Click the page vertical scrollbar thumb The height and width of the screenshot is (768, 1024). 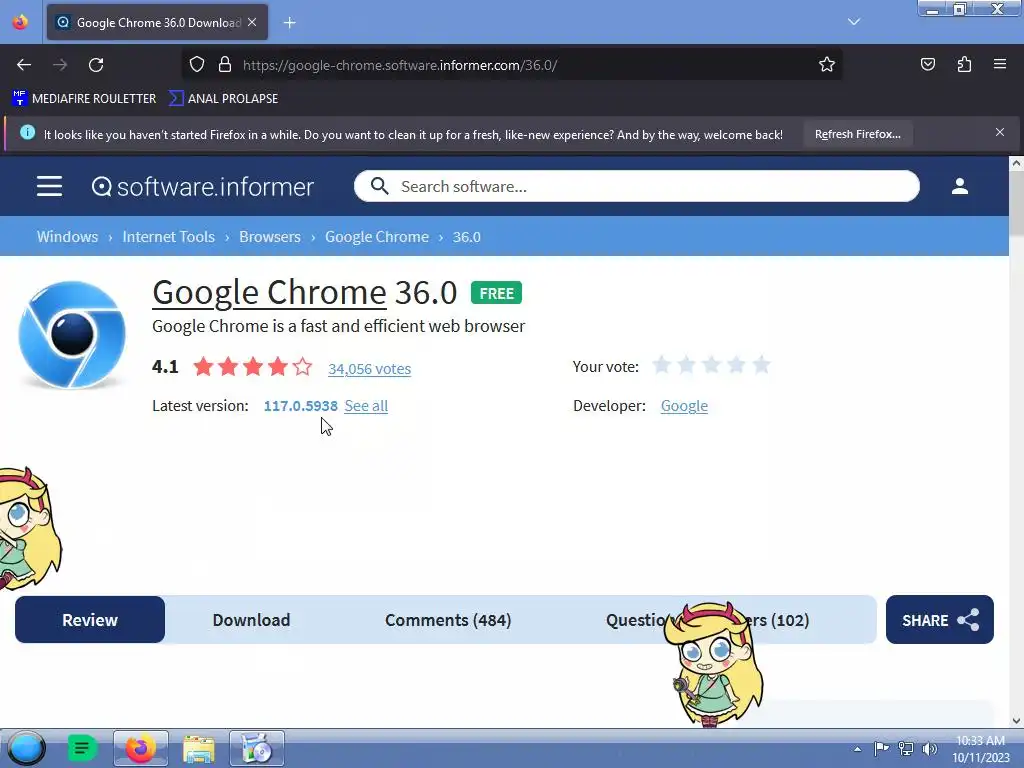[1016, 202]
